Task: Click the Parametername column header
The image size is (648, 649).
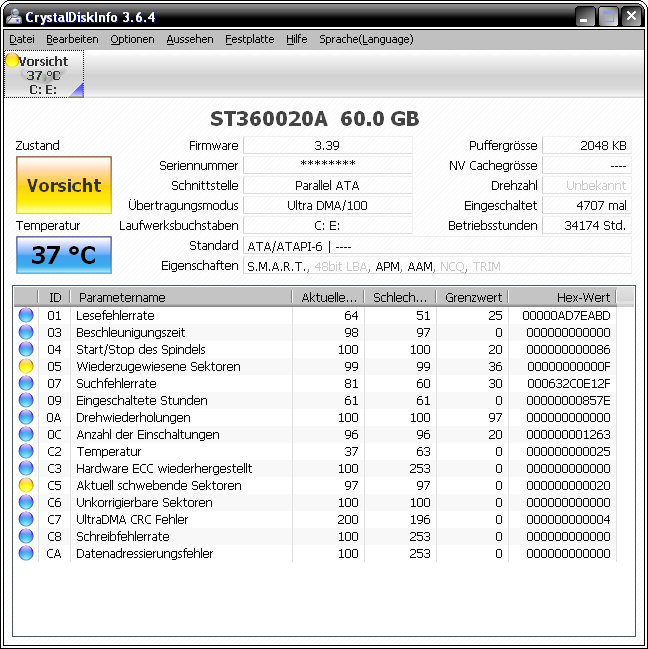Action: (x=181, y=297)
